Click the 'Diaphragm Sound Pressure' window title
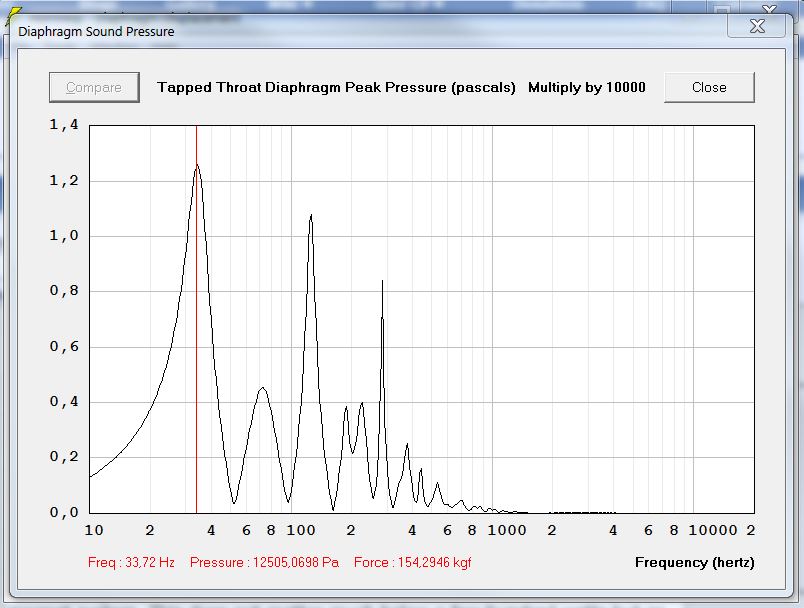The width and height of the screenshot is (804, 608). coord(96,31)
